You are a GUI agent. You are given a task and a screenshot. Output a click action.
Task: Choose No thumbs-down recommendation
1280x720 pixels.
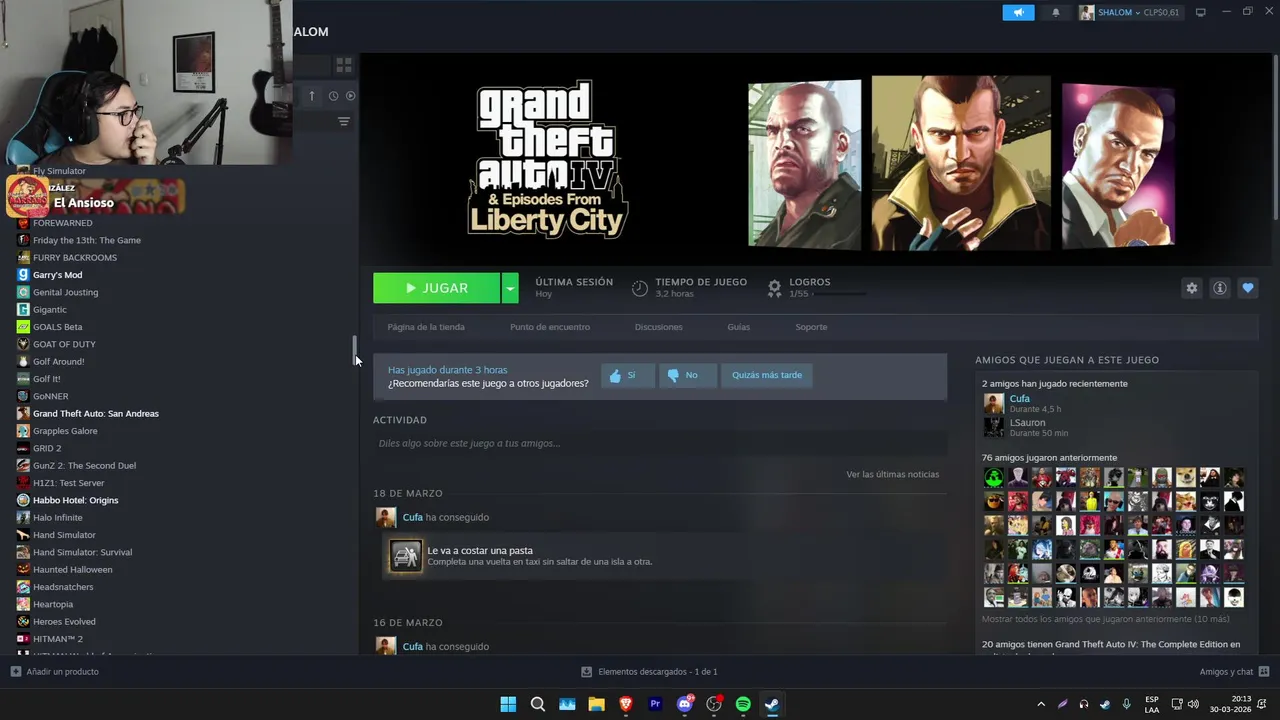(687, 375)
